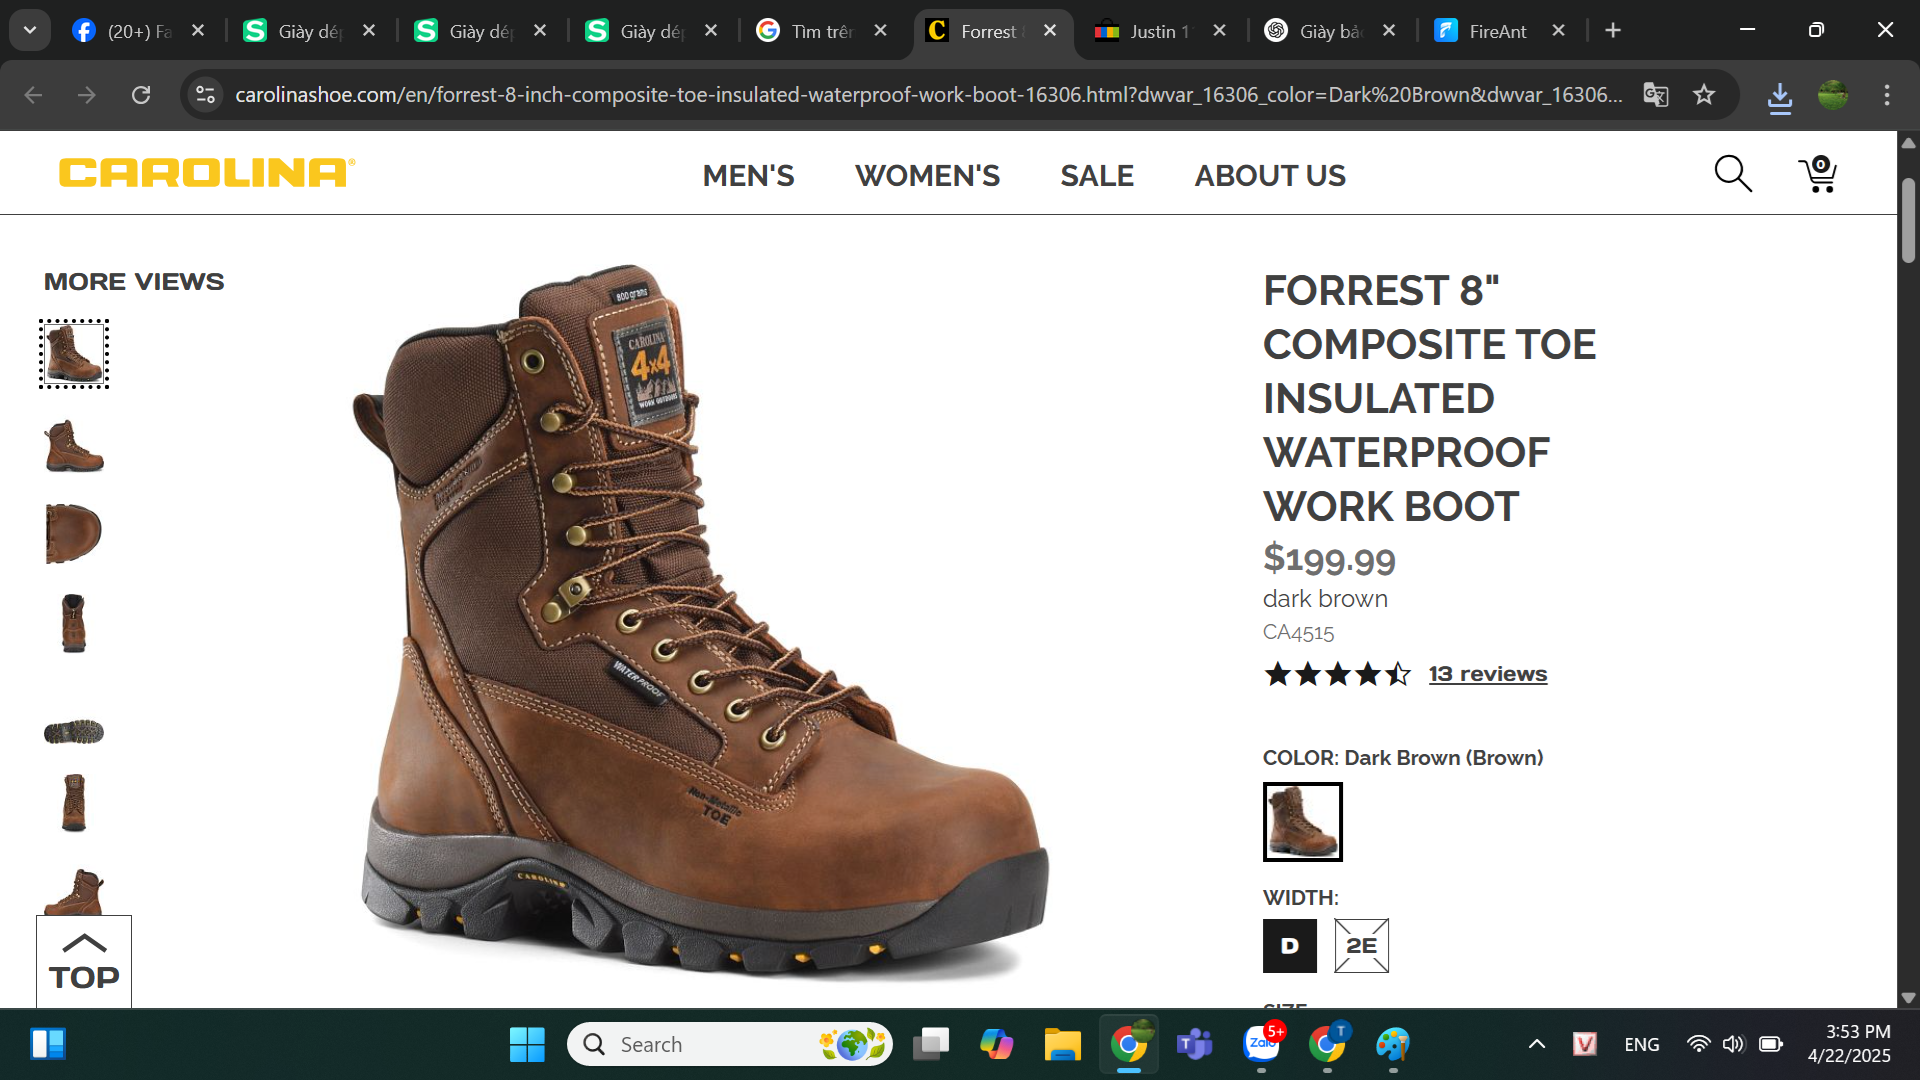Select the toe close-up thumbnail

[73, 533]
